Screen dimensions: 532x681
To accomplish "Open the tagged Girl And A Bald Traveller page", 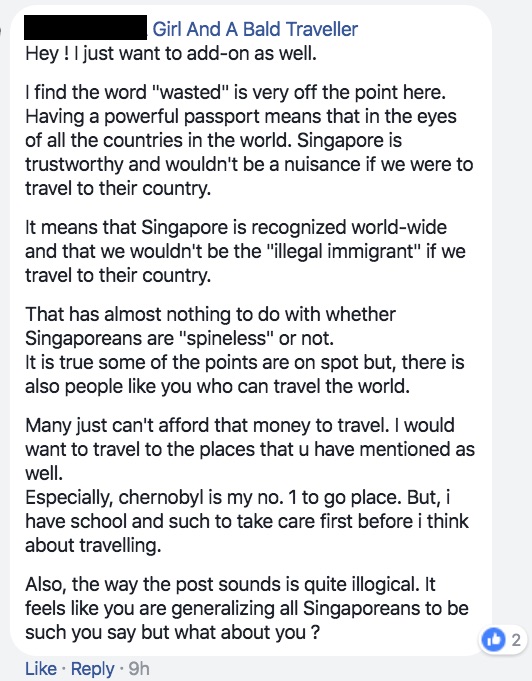I will pyautogui.click(x=255, y=29).
